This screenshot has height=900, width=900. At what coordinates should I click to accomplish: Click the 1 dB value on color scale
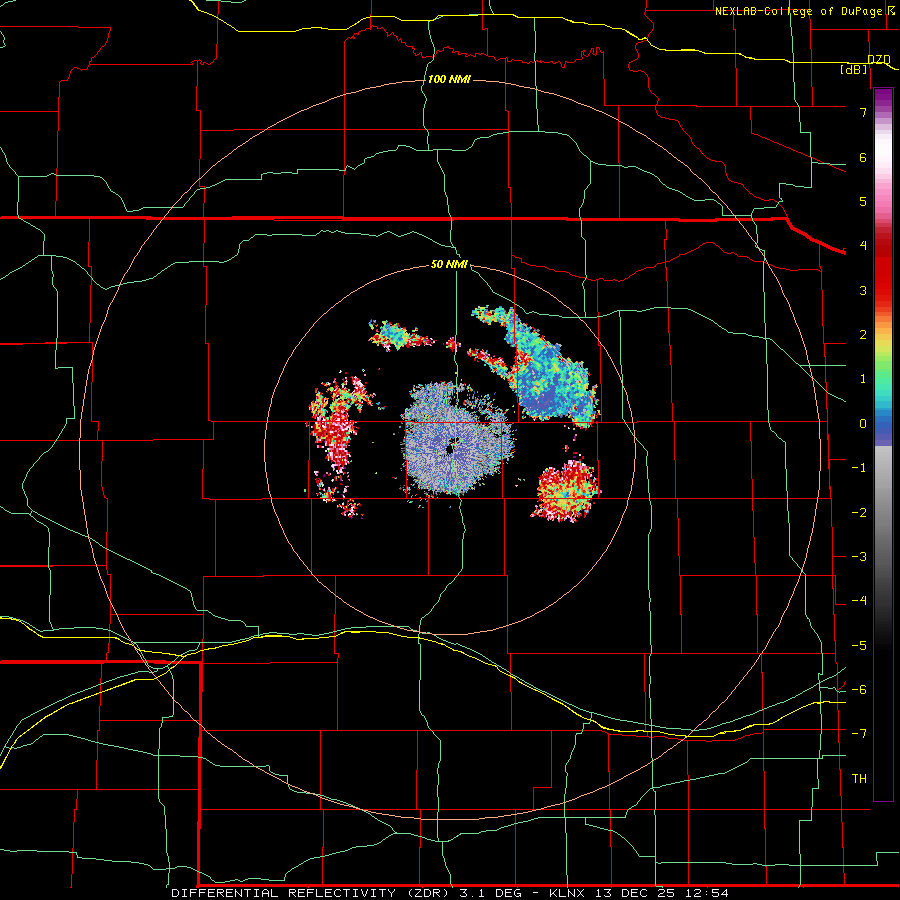coord(863,379)
